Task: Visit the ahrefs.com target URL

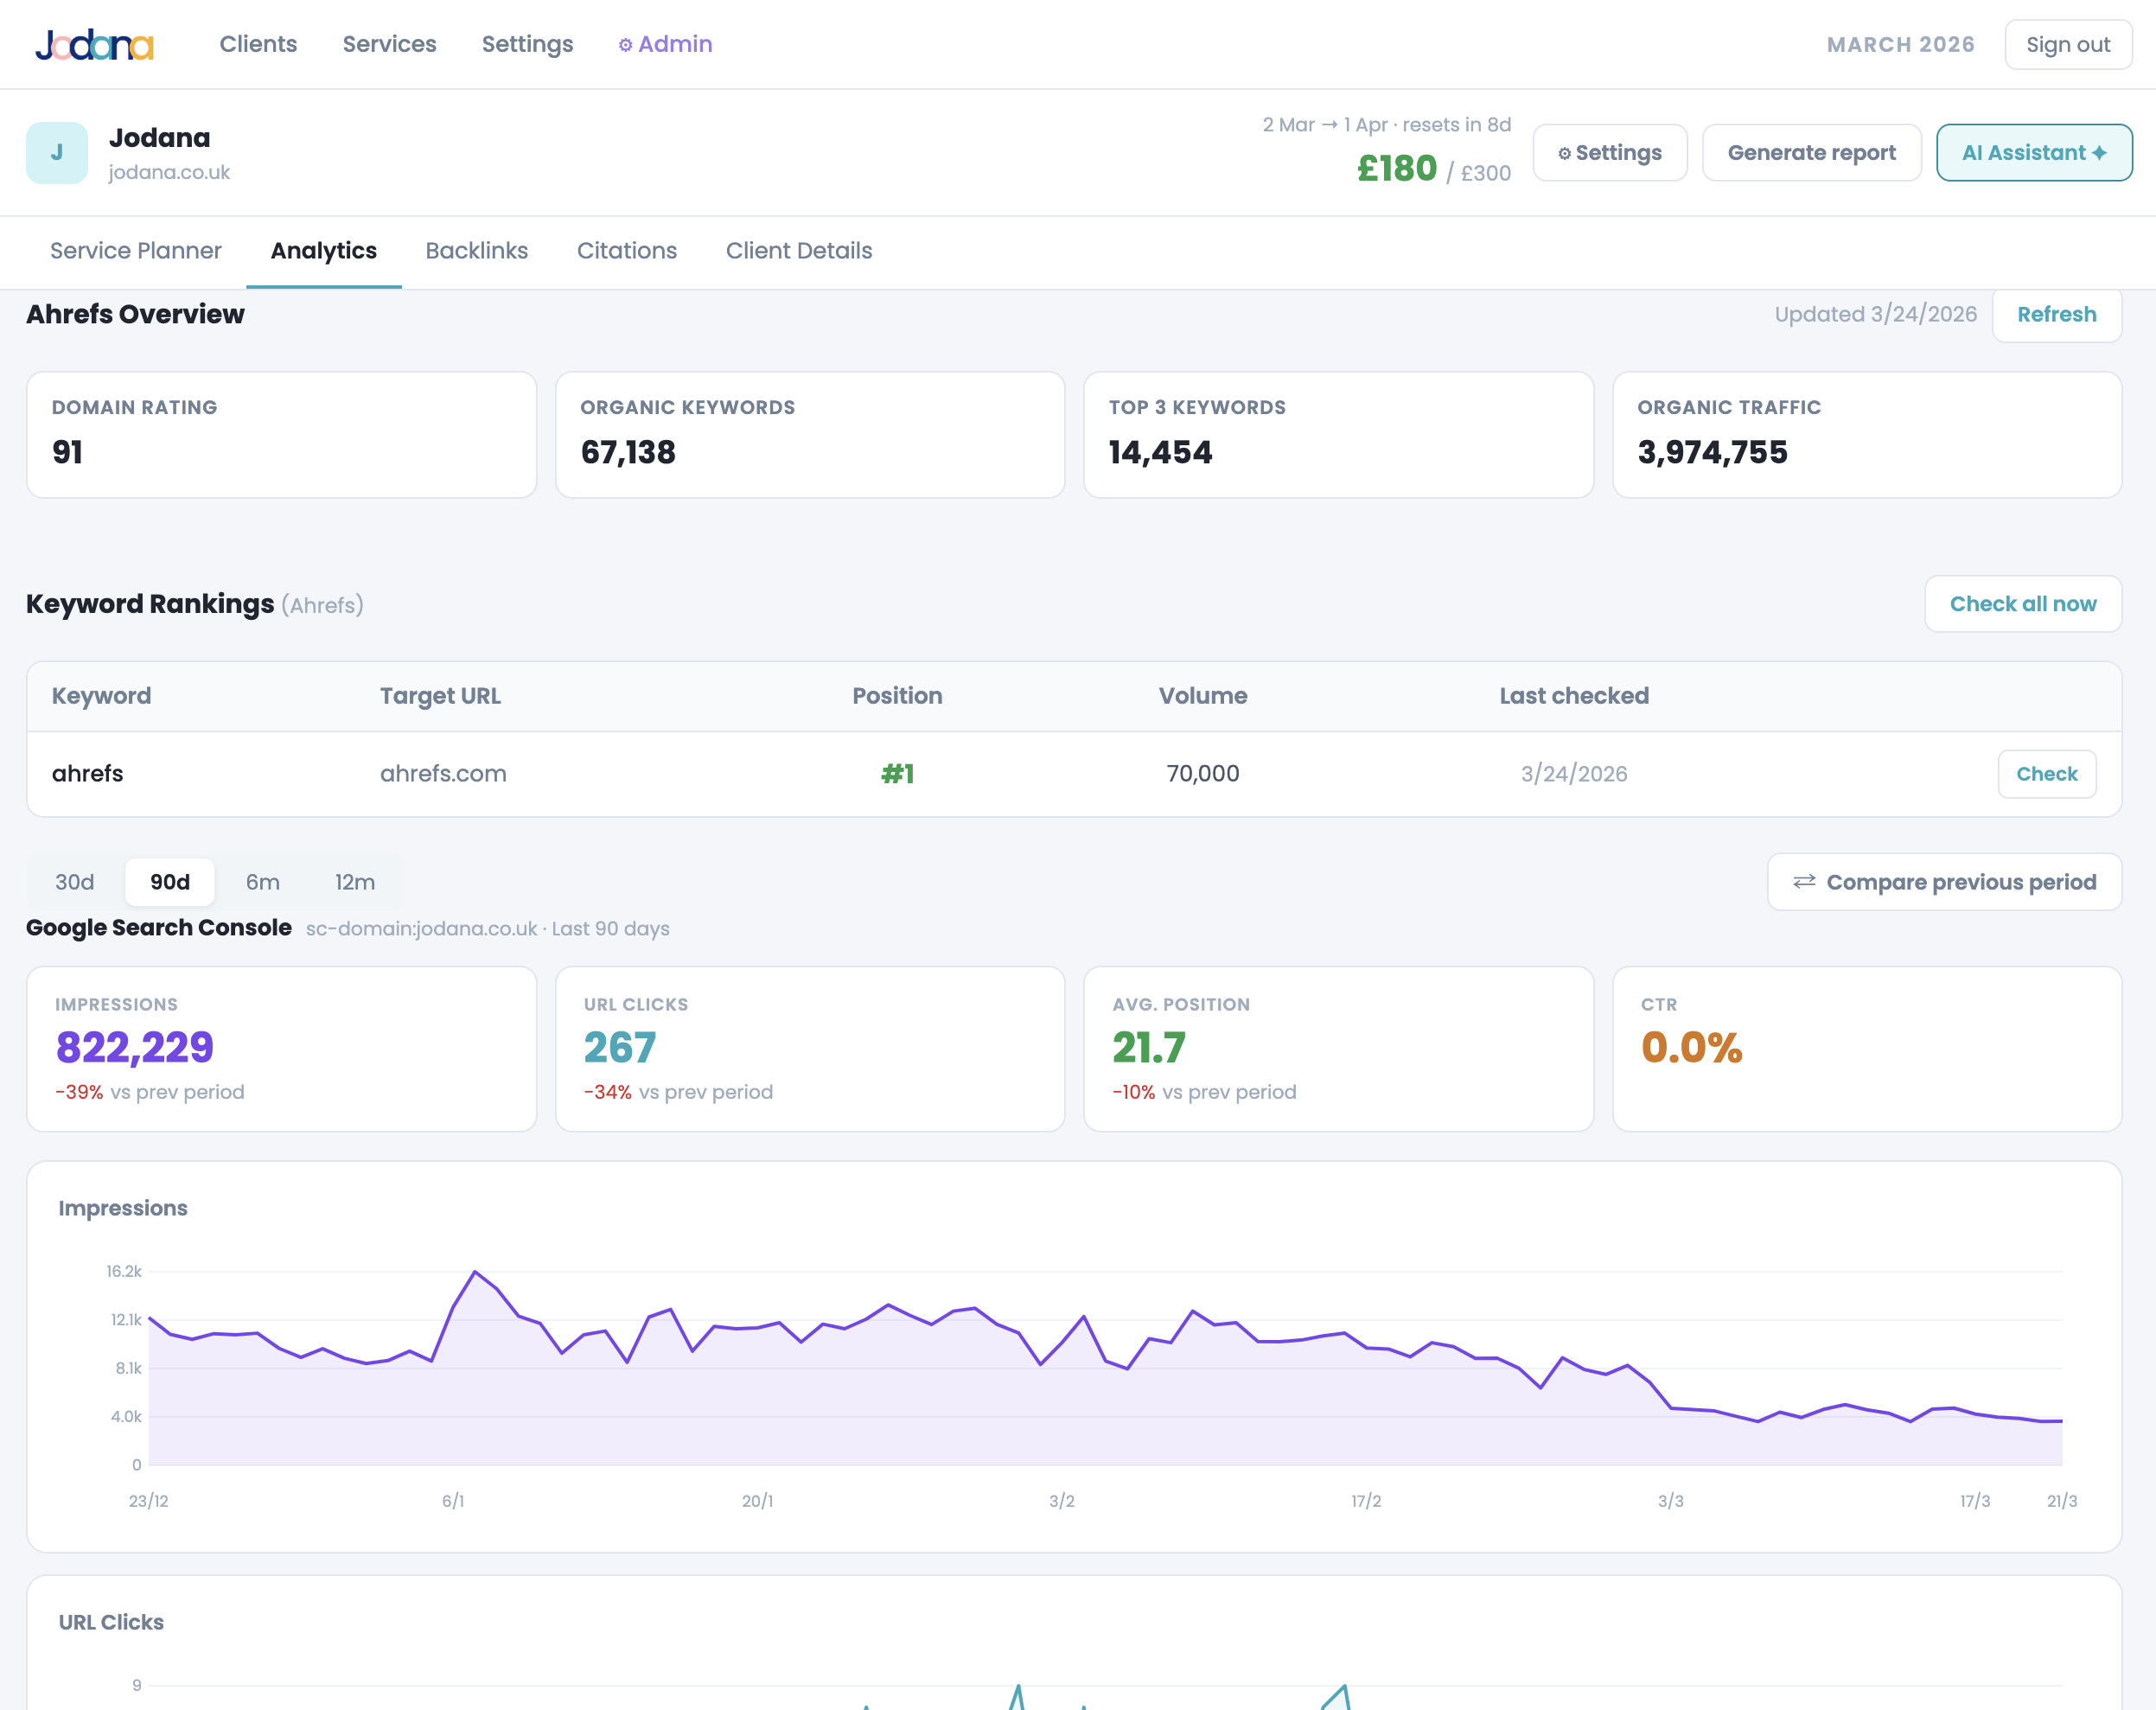Action: pyautogui.click(x=443, y=773)
